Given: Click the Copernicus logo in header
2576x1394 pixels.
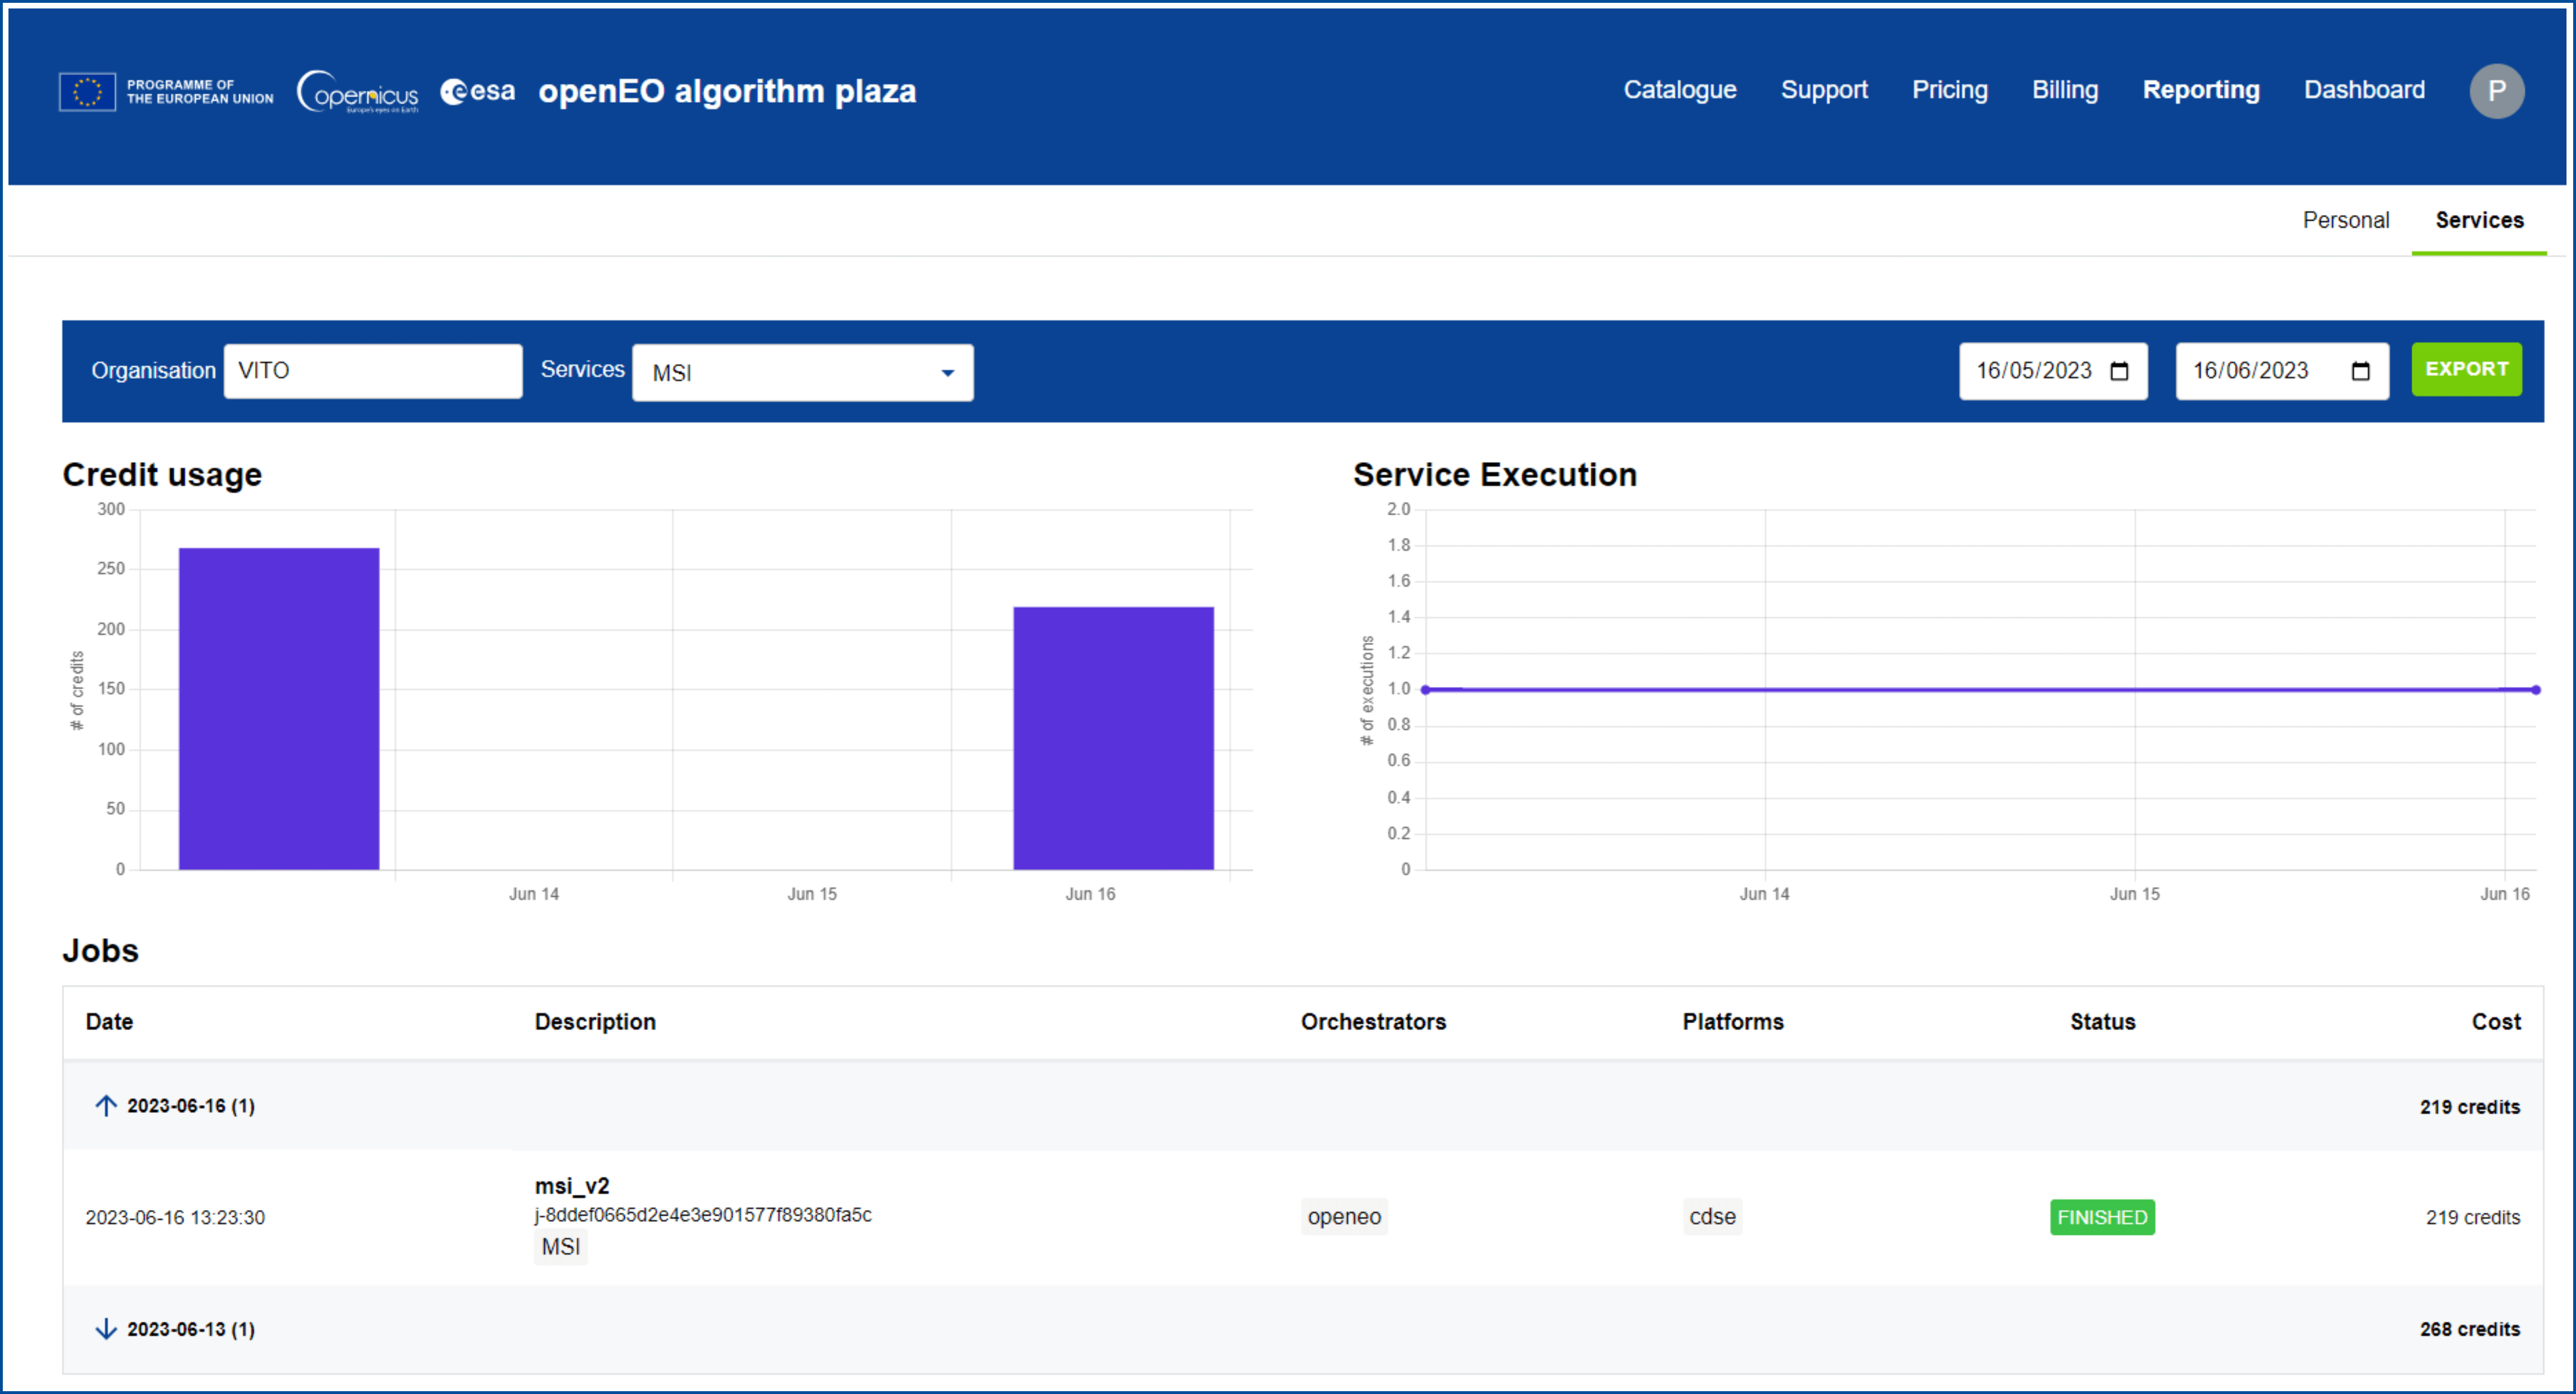Looking at the screenshot, I should [358, 92].
